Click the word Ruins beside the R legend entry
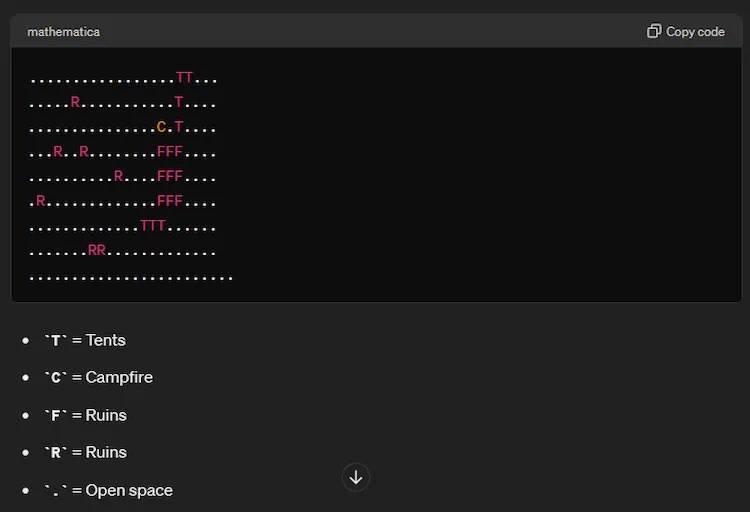This screenshot has width=750, height=512. 106,452
